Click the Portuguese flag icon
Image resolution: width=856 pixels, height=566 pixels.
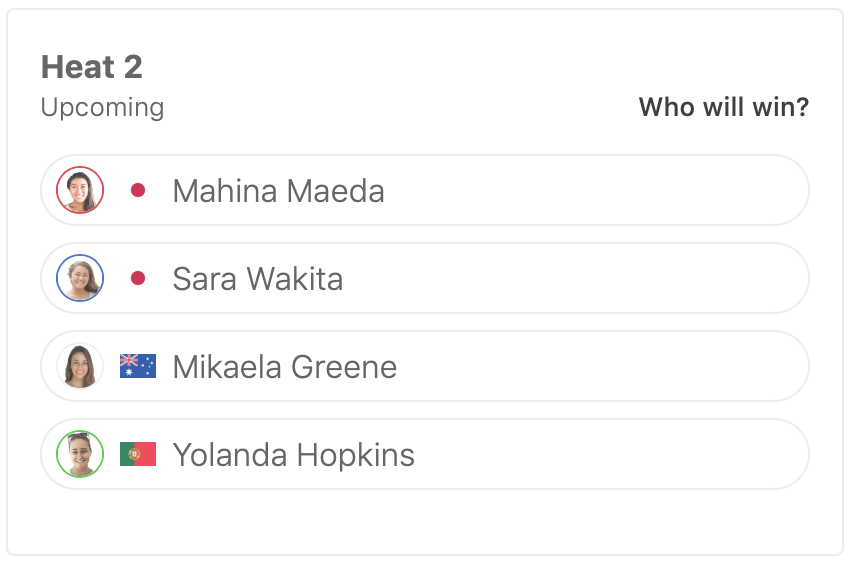point(138,454)
